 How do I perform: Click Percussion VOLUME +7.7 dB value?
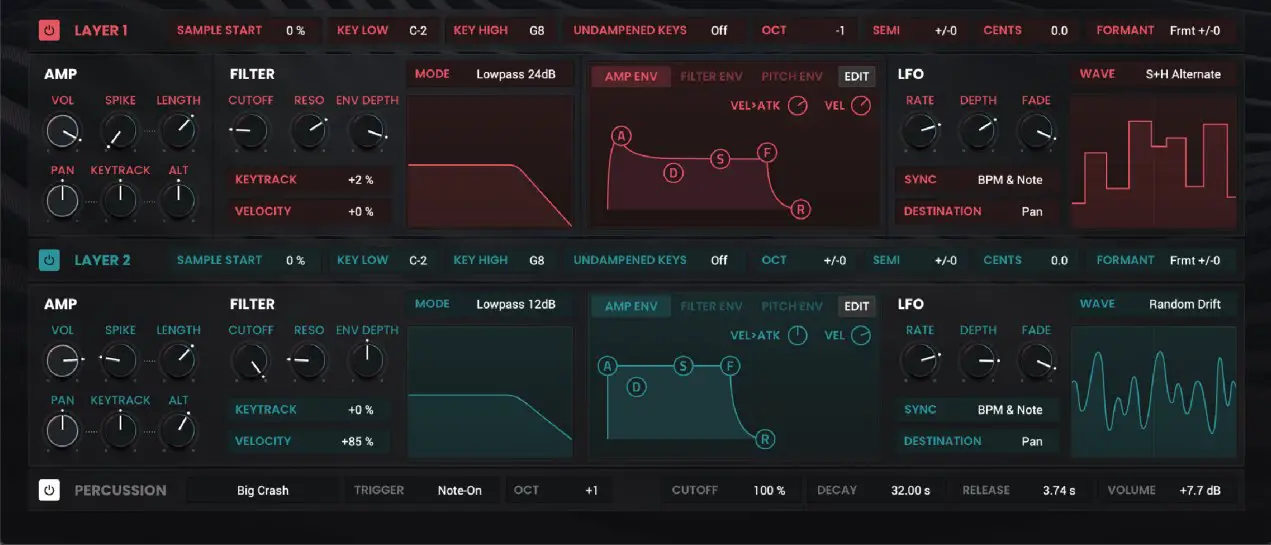[x=1199, y=490]
